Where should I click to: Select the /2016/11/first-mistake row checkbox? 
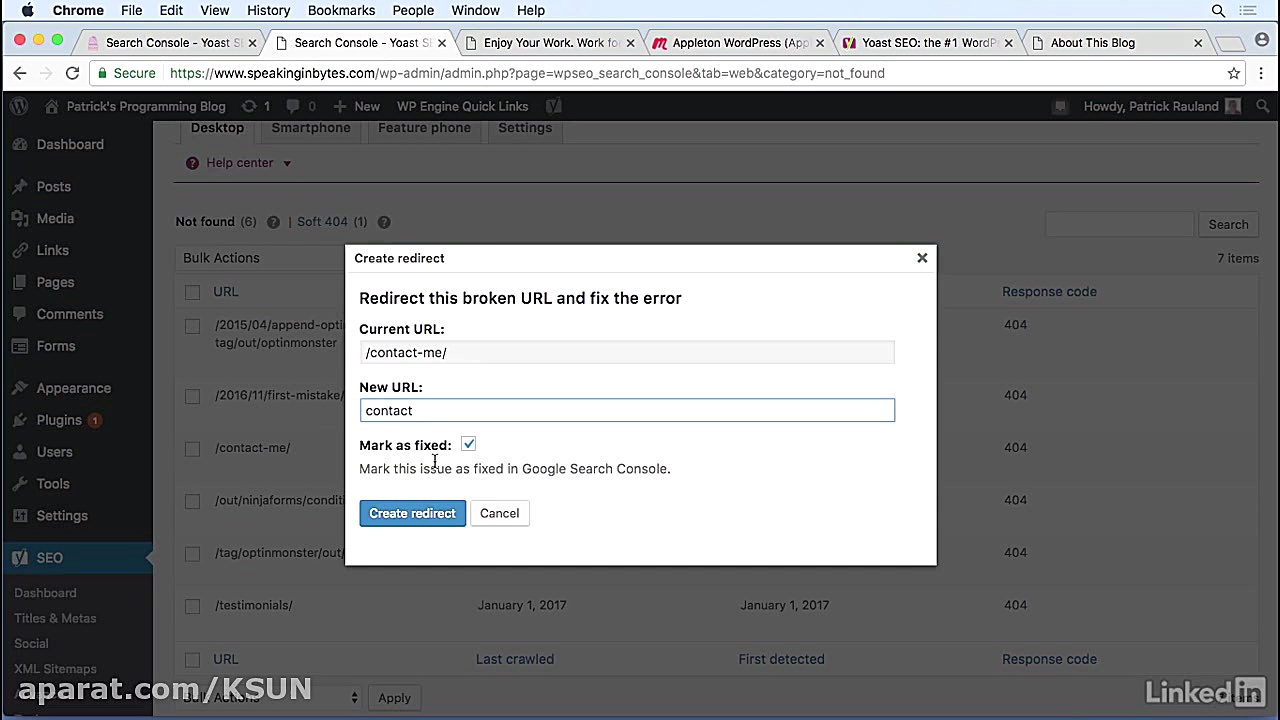pos(192,396)
